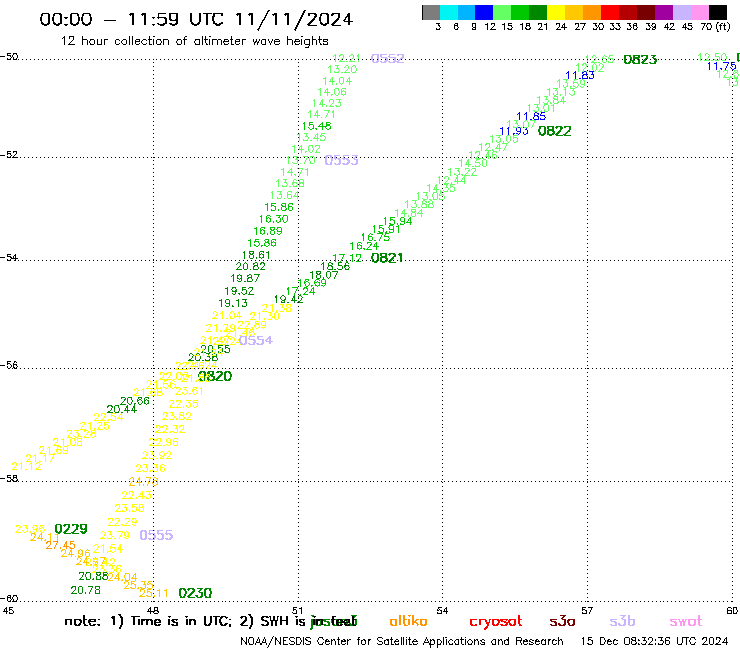740x650 pixels.
Task: Click the black swatch at the legend end
Action: [717, 12]
